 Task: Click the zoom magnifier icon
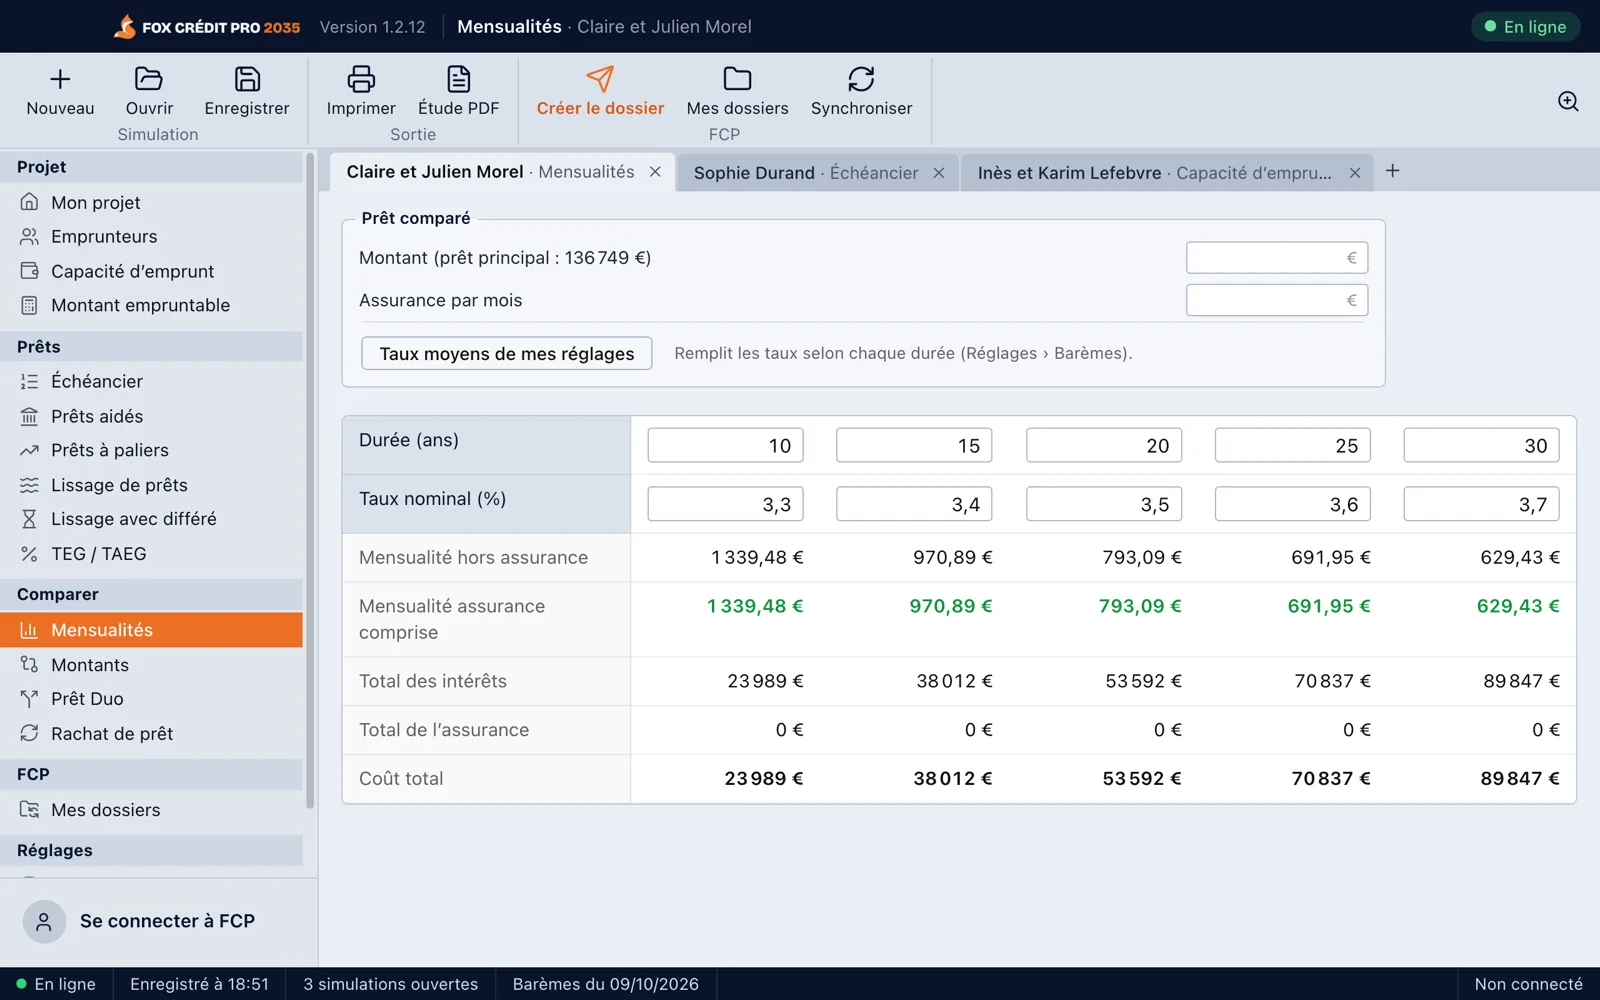[x=1568, y=101]
